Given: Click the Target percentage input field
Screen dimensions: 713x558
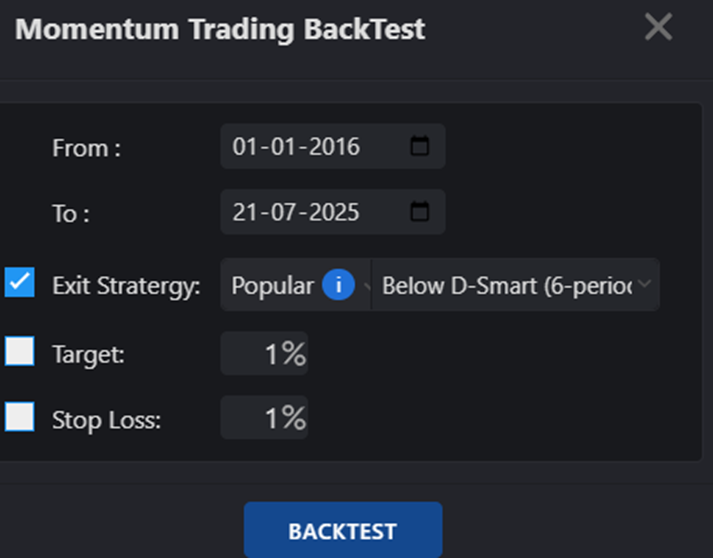Looking at the screenshot, I should (x=264, y=353).
